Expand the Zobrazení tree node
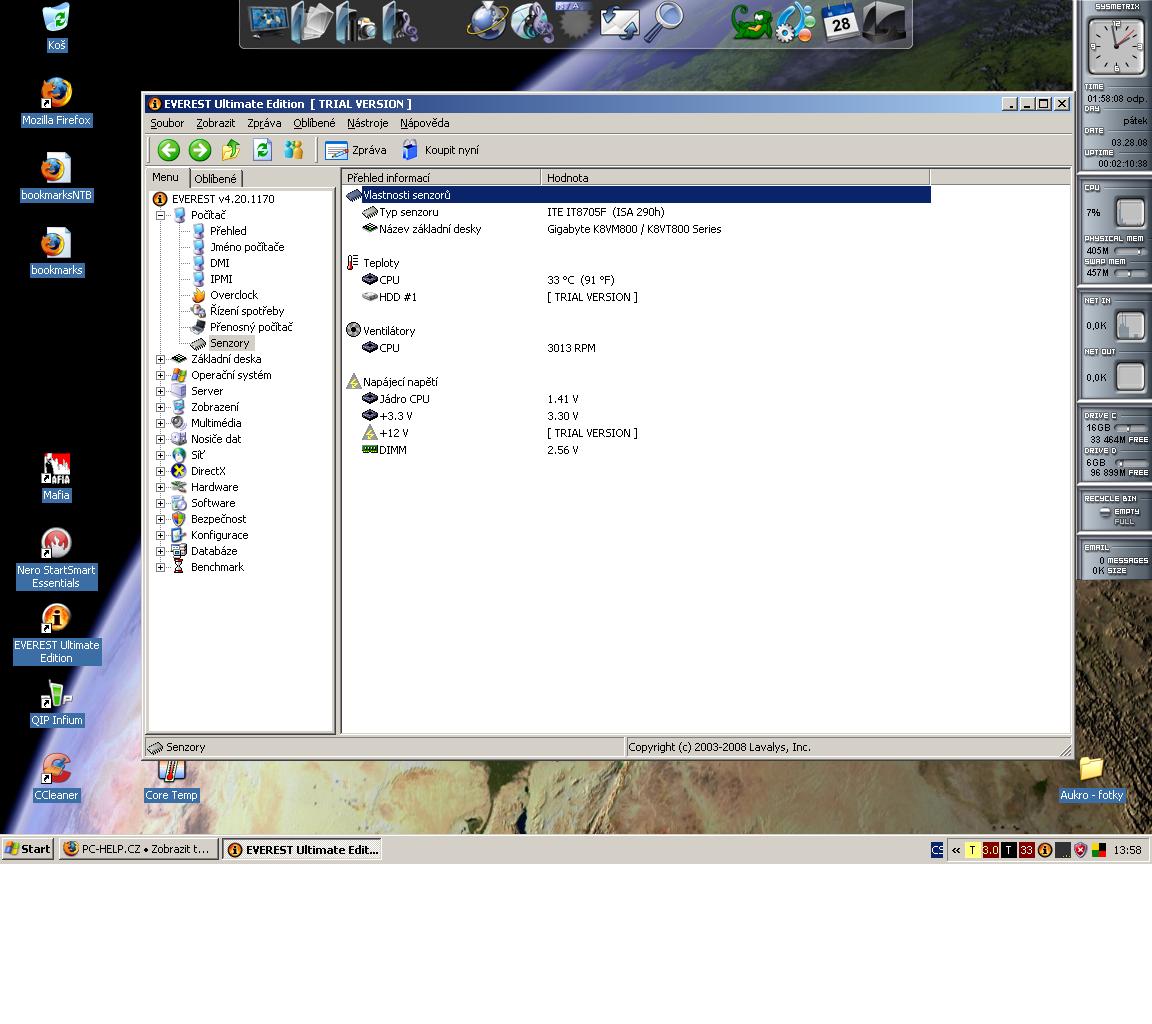This screenshot has width=1152, height=1024. pos(160,408)
